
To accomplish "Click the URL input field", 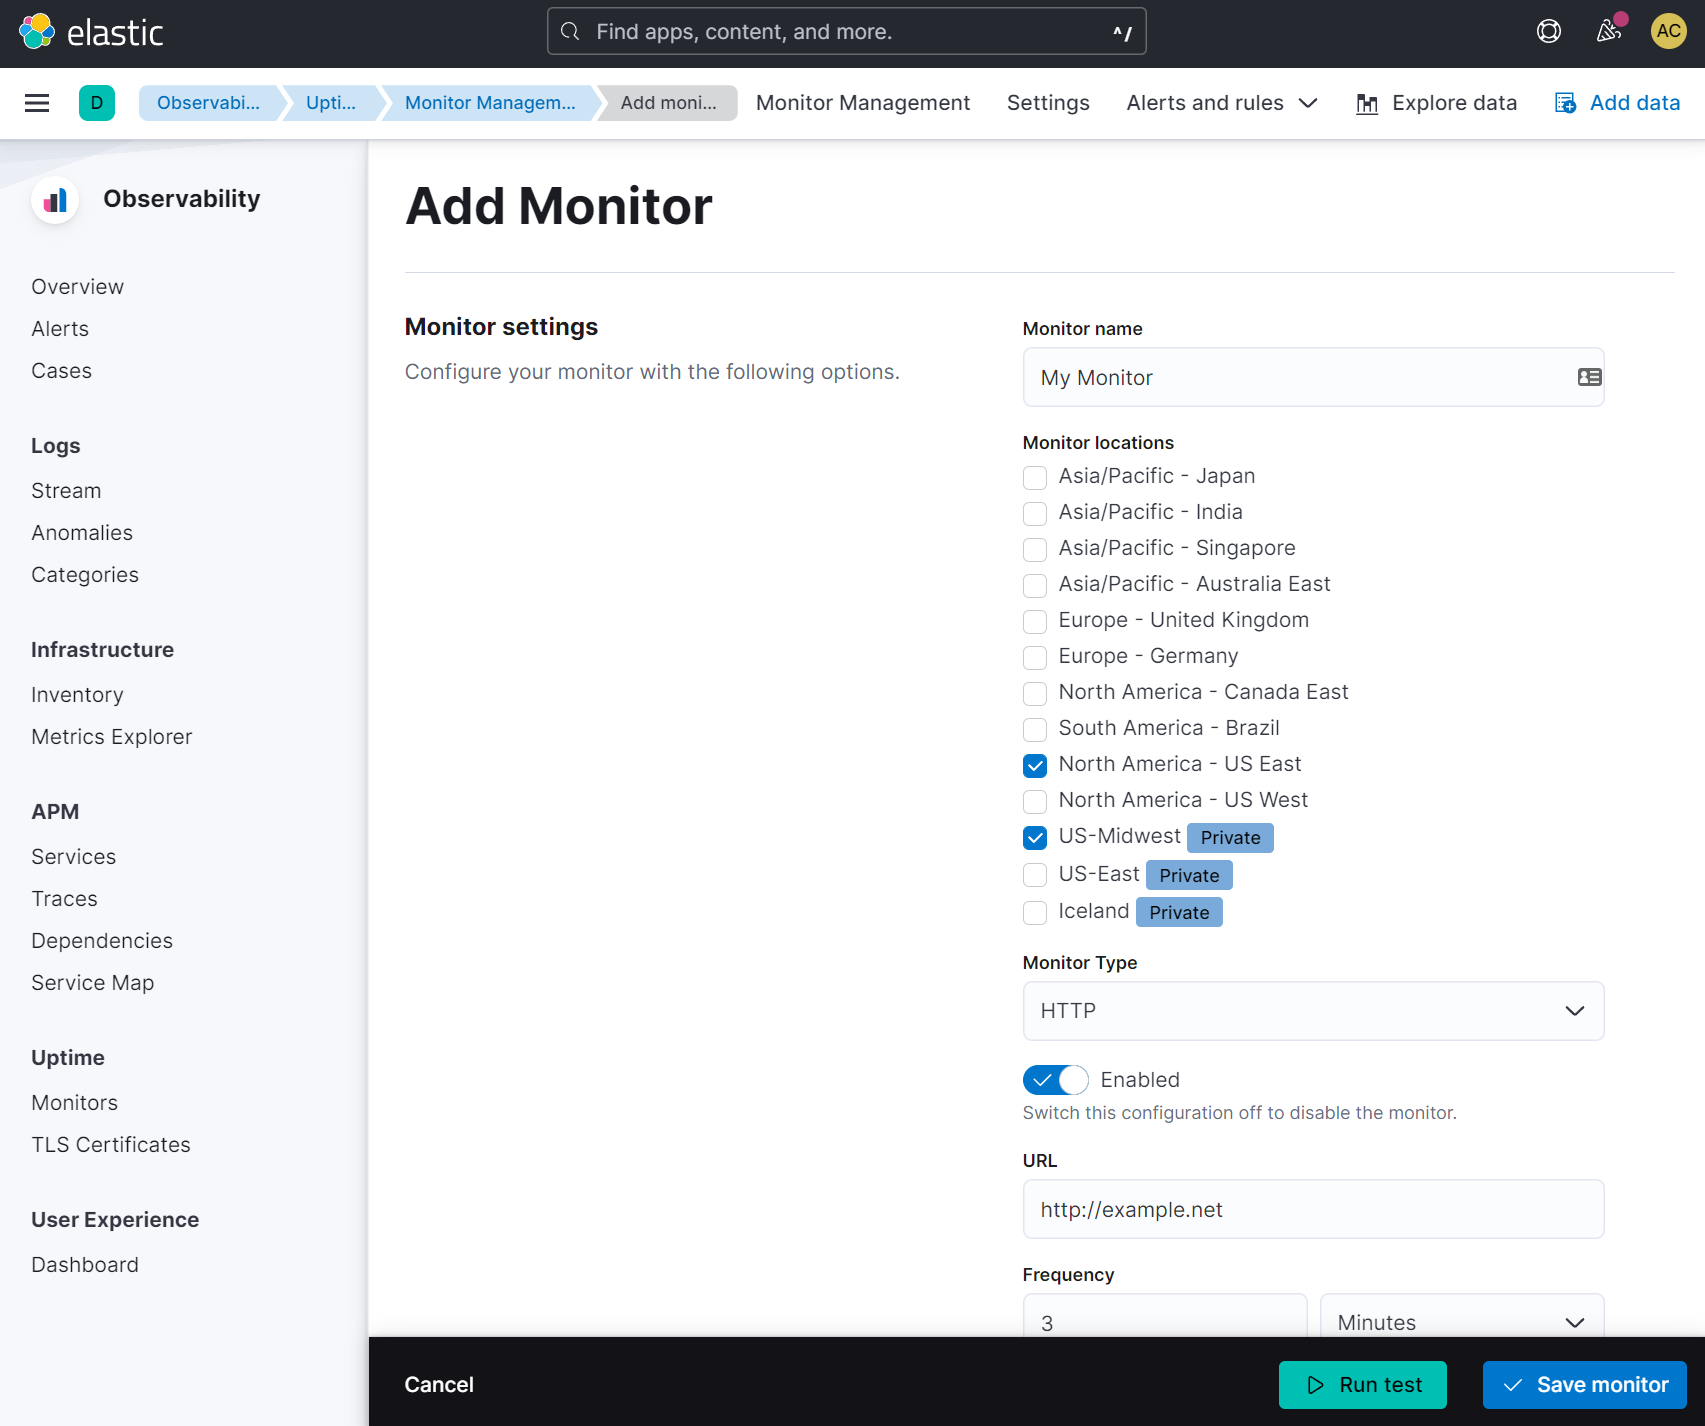I will (x=1312, y=1209).
